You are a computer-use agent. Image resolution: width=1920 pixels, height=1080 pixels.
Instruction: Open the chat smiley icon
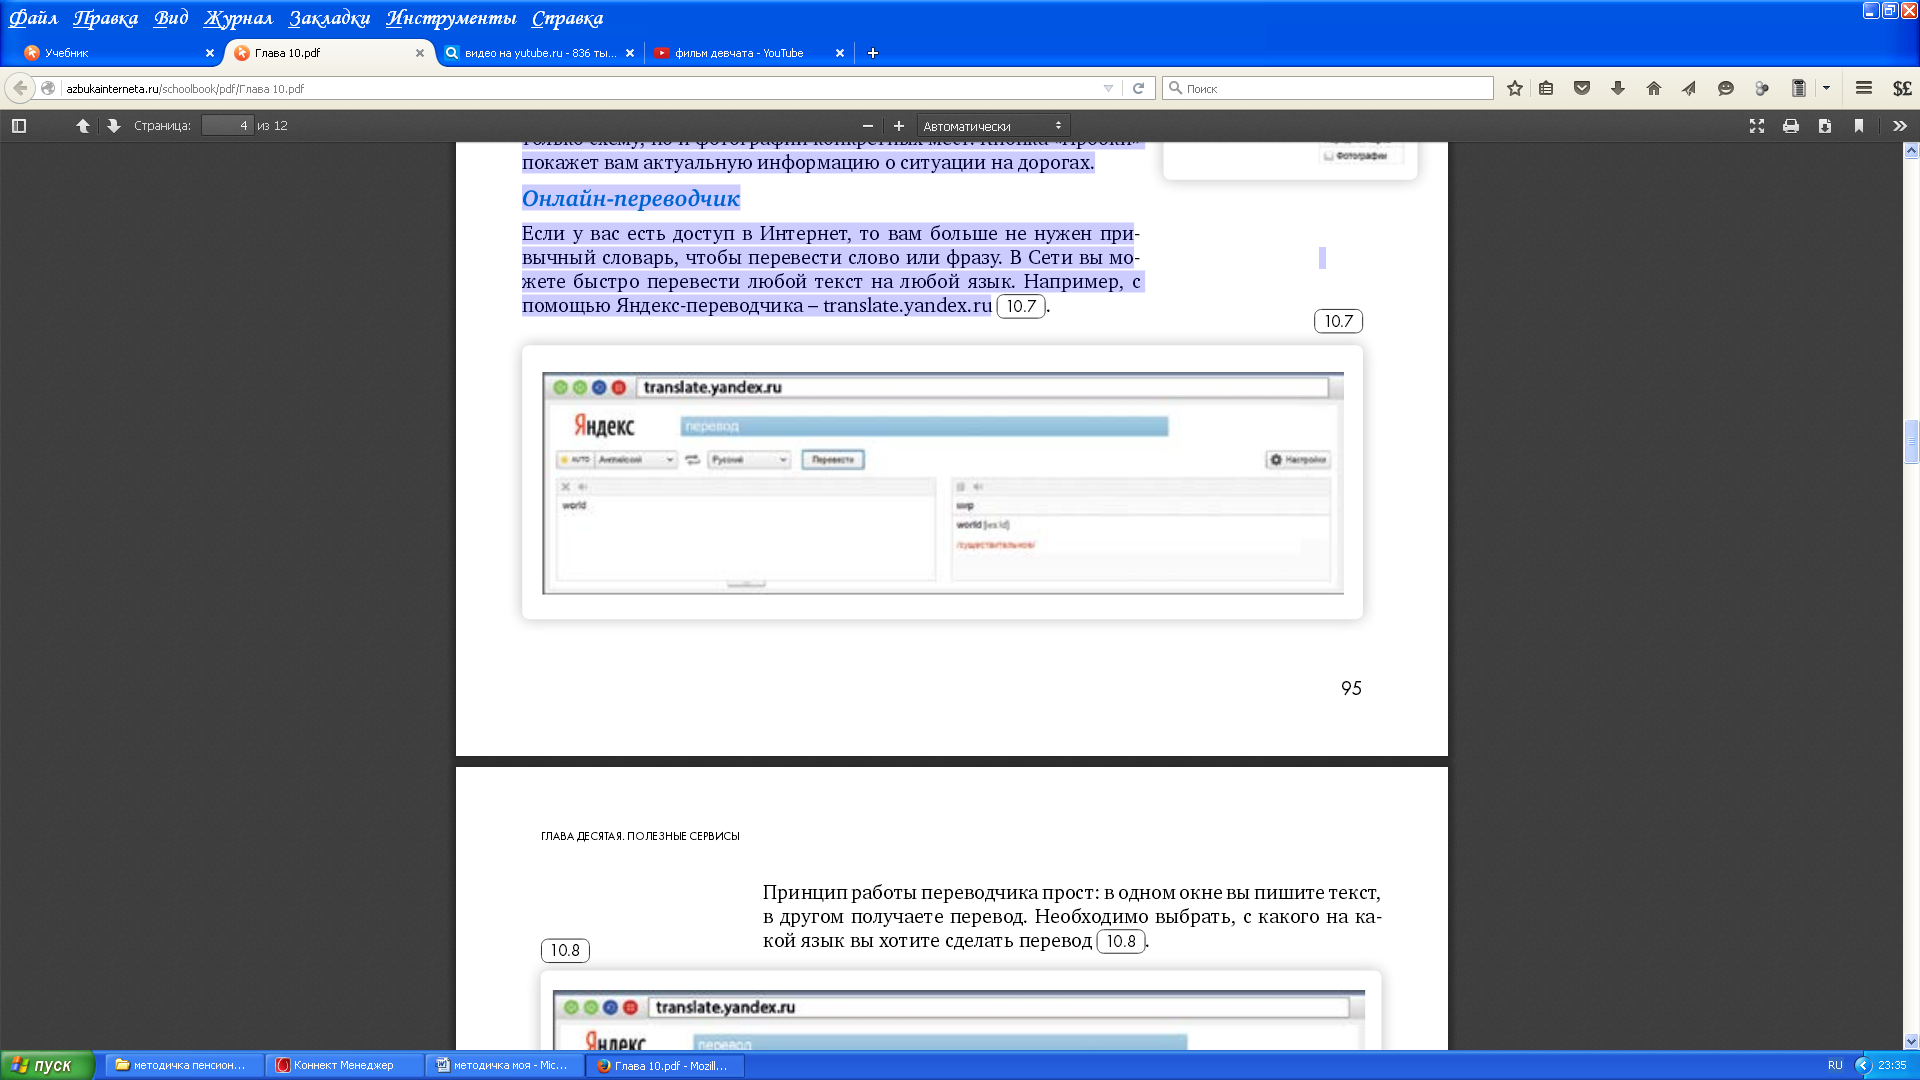(1725, 89)
